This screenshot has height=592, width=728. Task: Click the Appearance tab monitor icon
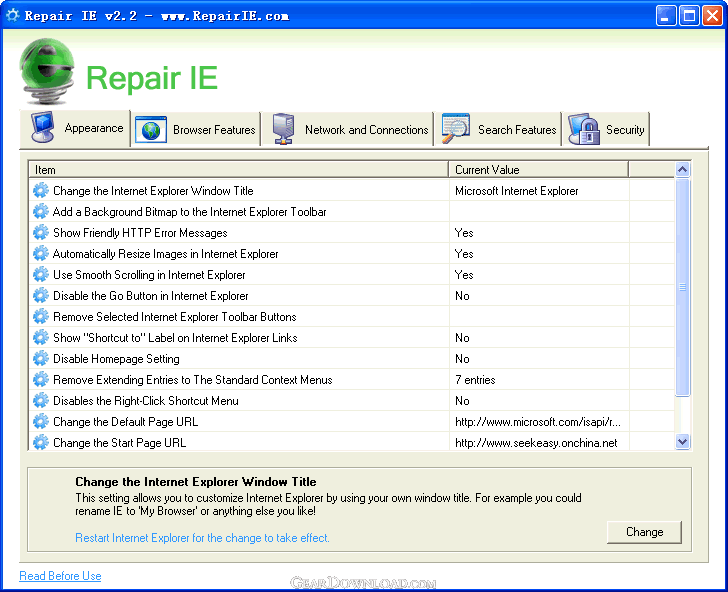(x=43, y=127)
